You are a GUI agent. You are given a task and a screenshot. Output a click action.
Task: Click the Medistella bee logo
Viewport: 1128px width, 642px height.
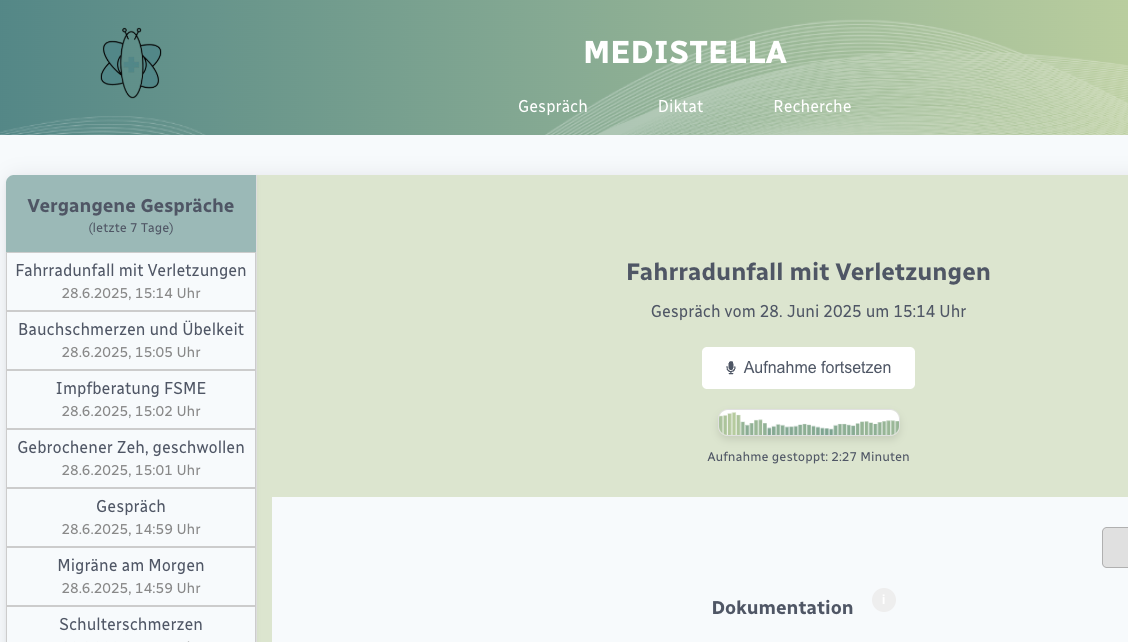[131, 63]
